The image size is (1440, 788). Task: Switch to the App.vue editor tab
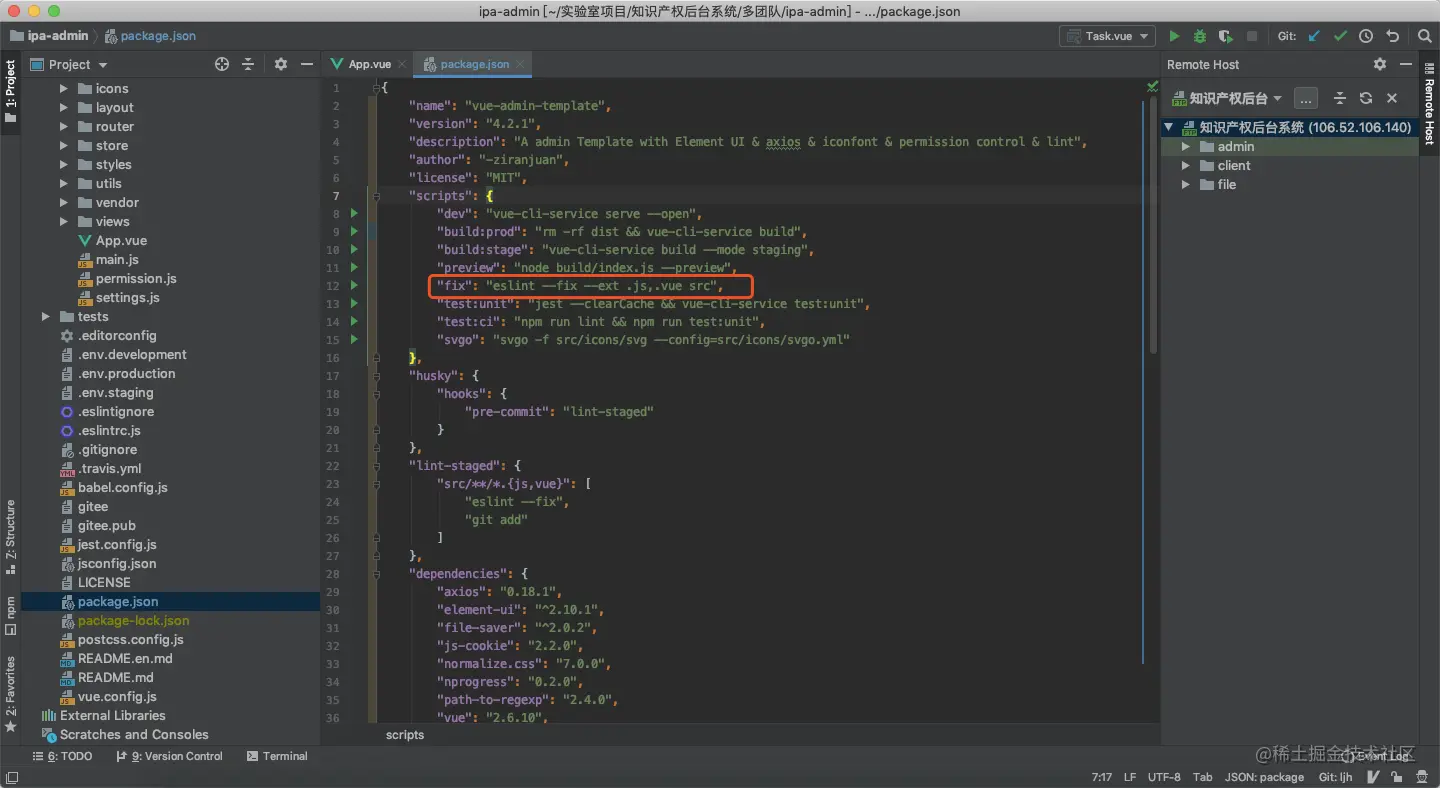[368, 64]
